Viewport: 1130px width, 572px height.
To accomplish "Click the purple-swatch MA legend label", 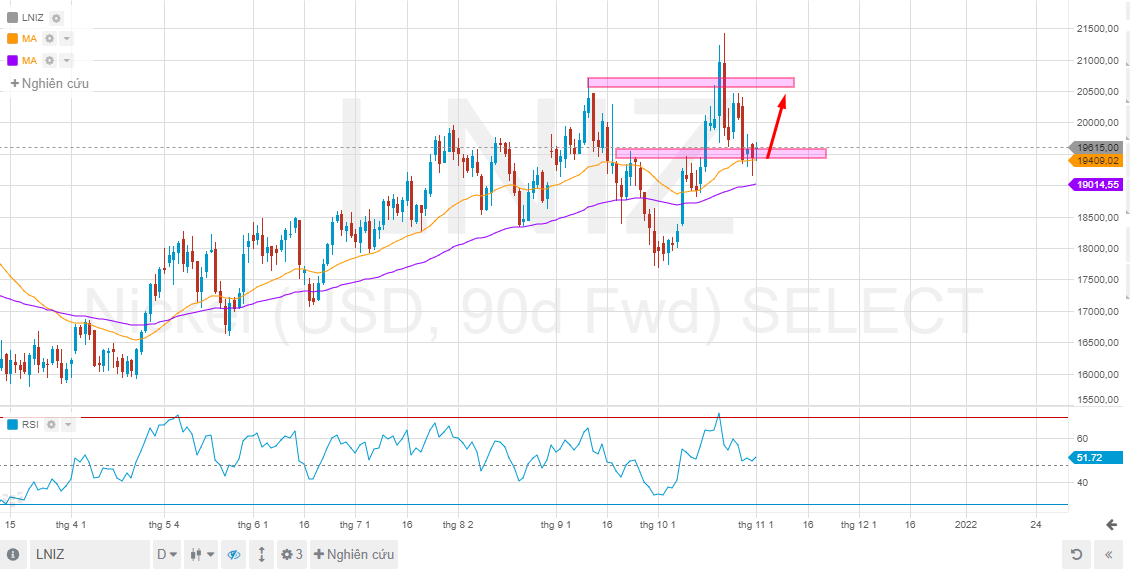I will coord(30,61).
